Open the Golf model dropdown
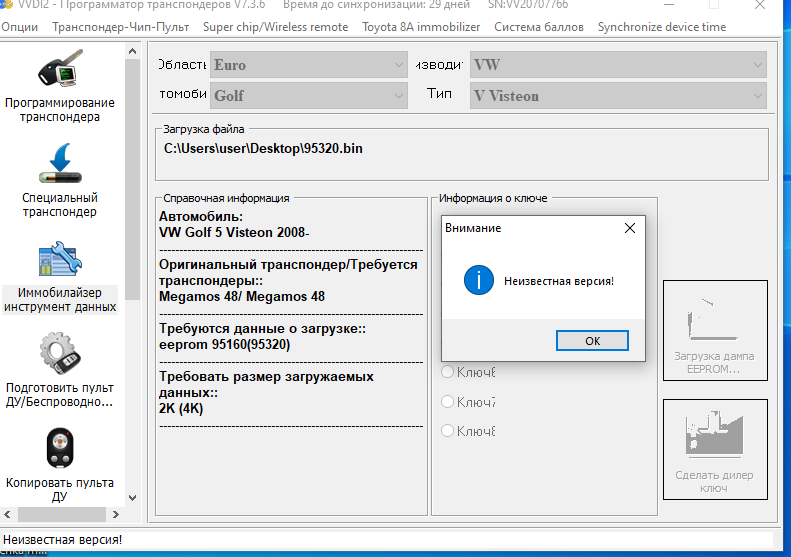Image resolution: width=791 pixels, height=557 pixels. click(x=309, y=96)
